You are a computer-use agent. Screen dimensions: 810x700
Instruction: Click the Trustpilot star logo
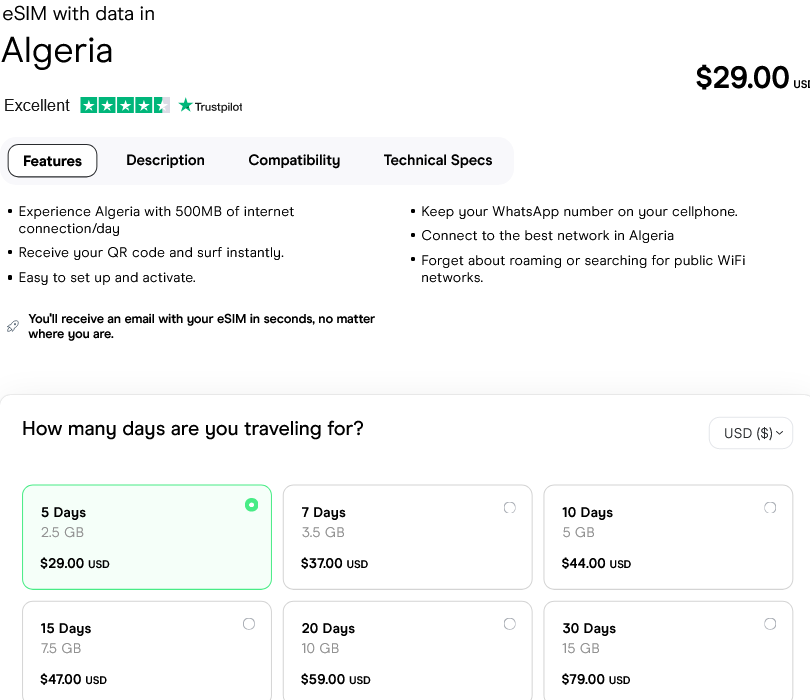tap(185, 105)
